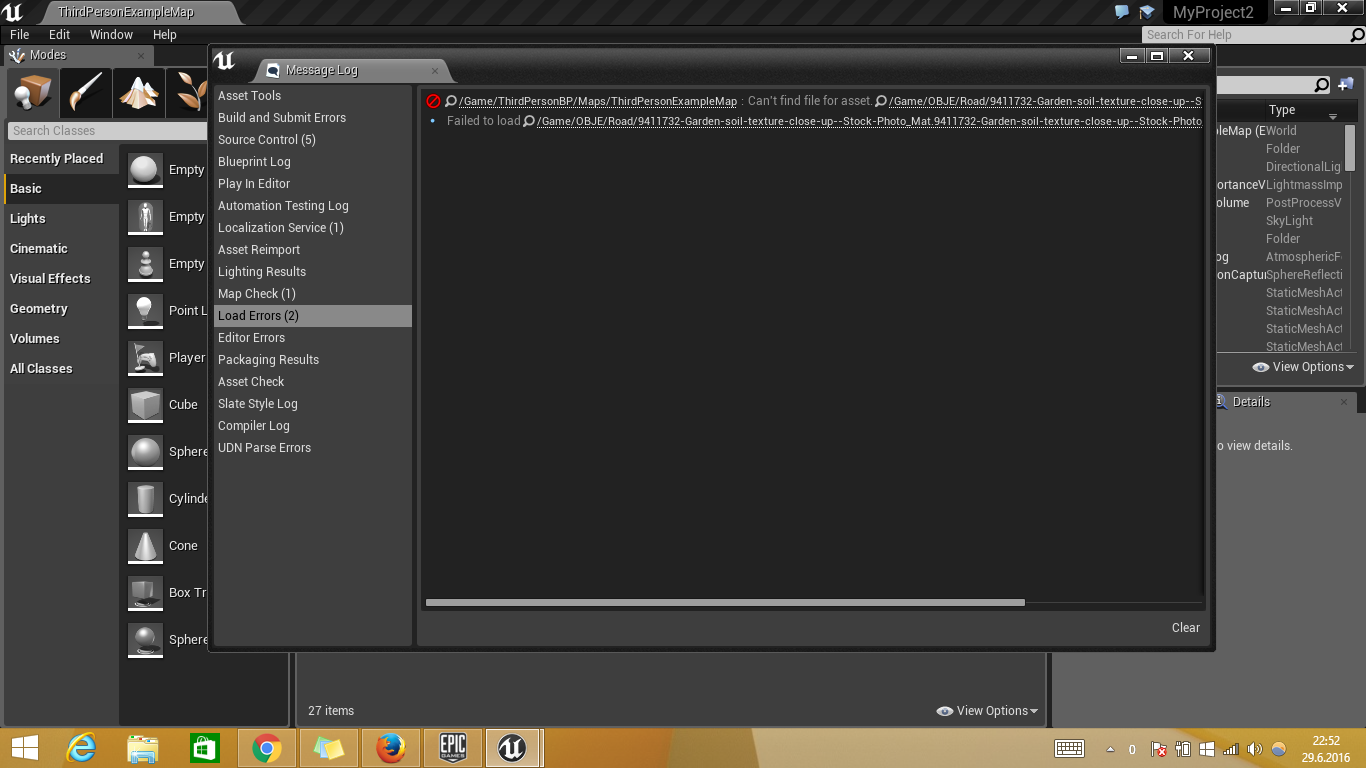Open the File menu
Image resolution: width=1366 pixels, height=768 pixels.
click(x=19, y=34)
